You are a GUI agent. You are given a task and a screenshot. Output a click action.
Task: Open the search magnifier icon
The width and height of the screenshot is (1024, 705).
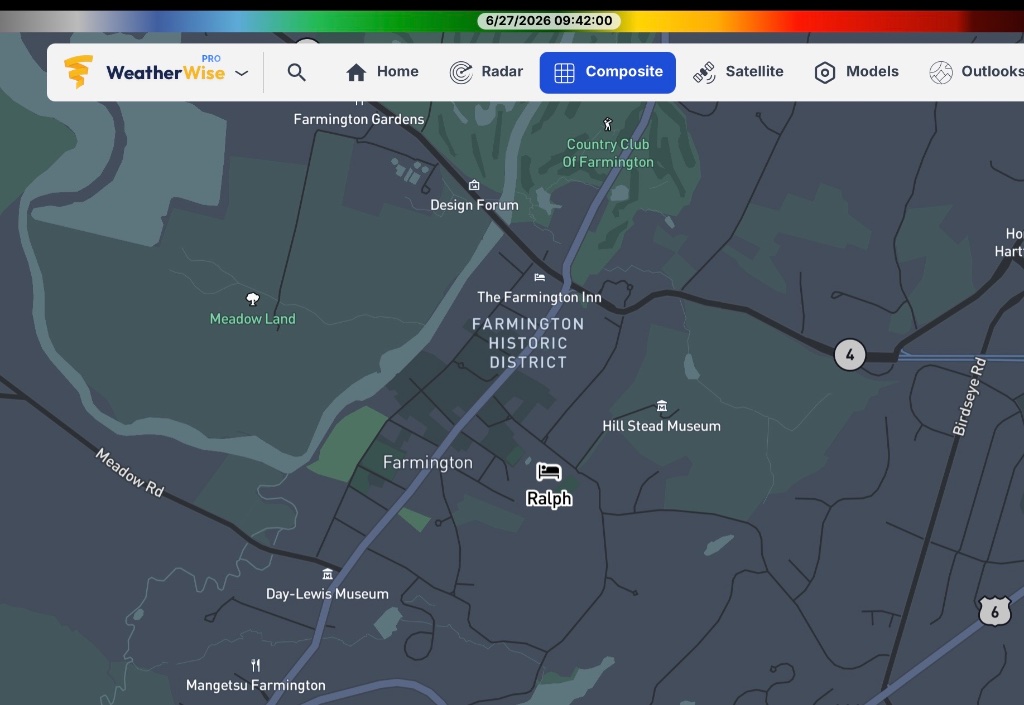[x=296, y=72]
